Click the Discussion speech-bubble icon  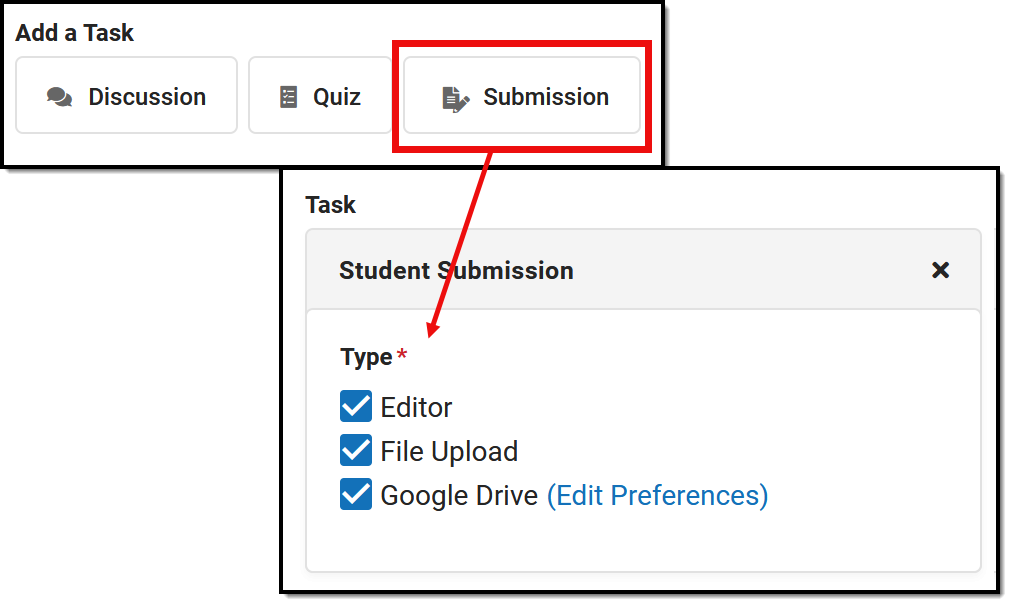coord(60,97)
